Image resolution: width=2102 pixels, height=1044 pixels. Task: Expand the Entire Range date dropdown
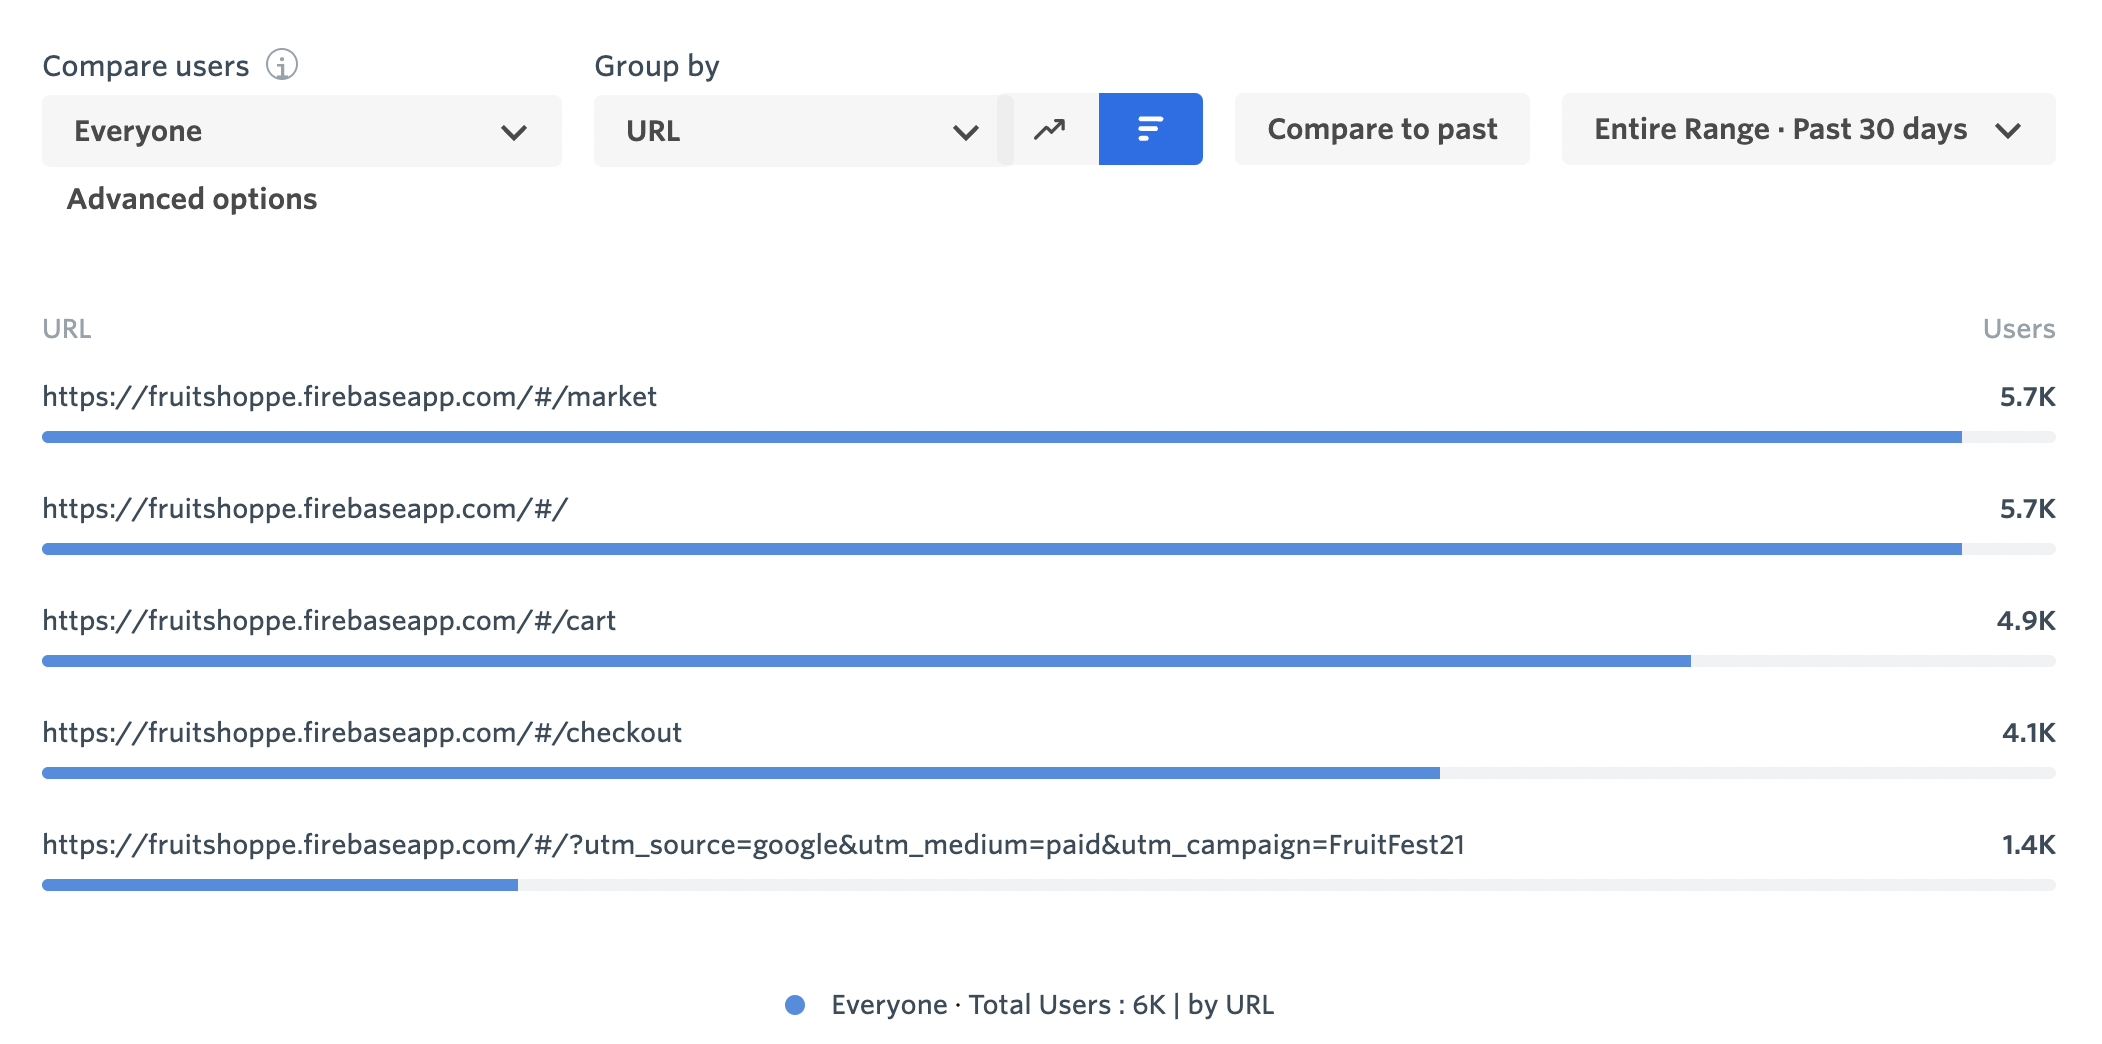1807,130
